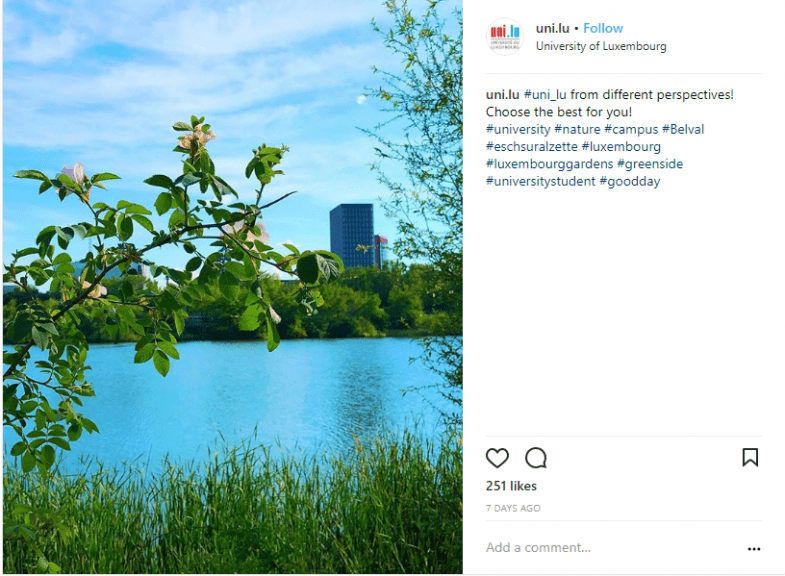The image size is (785, 576).
Task: Open comments via speech bubble icon
Action: click(536, 457)
